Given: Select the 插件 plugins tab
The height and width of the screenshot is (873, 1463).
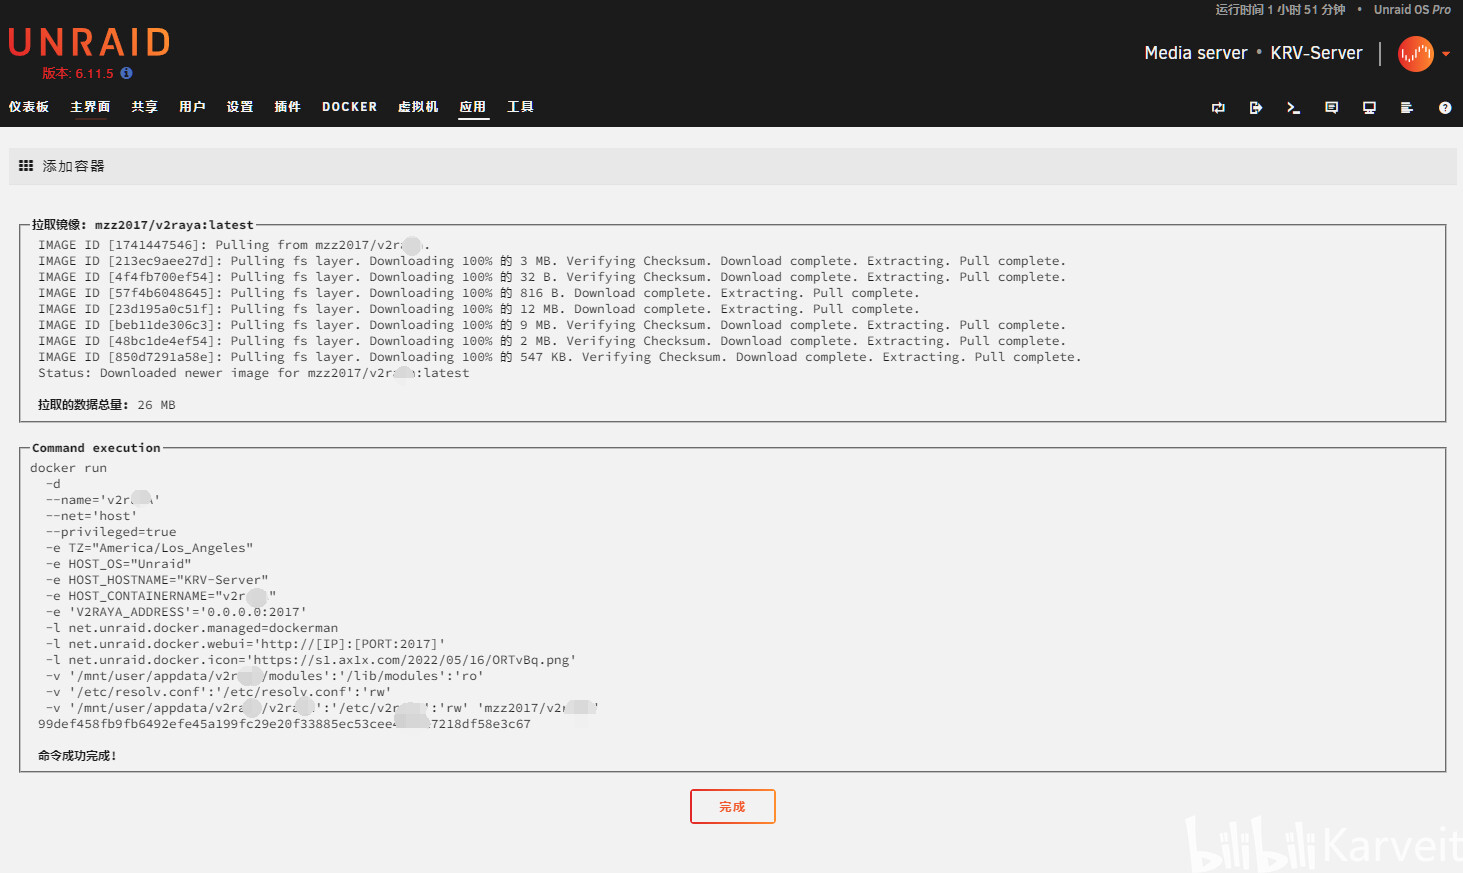Looking at the screenshot, I should 287,107.
